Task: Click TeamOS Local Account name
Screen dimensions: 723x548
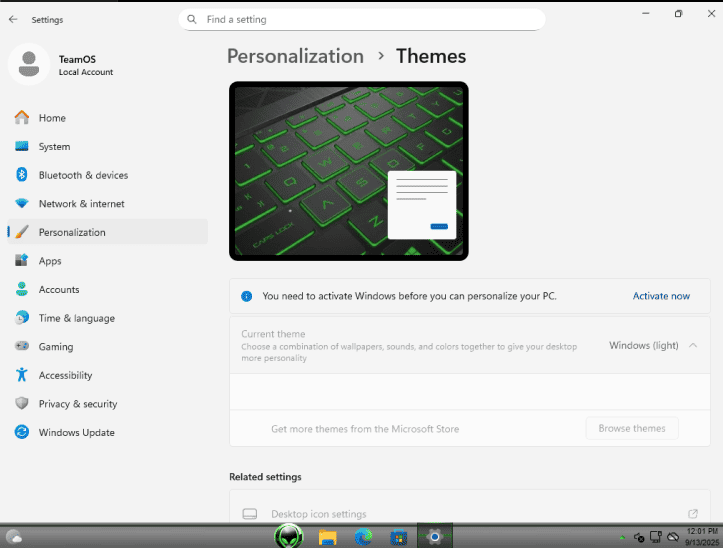Action: tap(86, 65)
